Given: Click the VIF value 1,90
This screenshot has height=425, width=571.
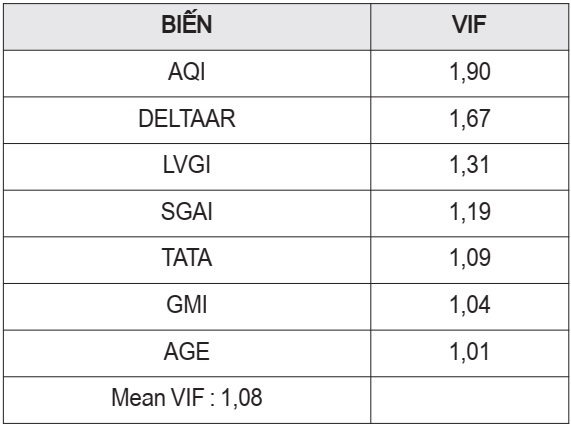Looking at the screenshot, I should [x=470, y=72].
